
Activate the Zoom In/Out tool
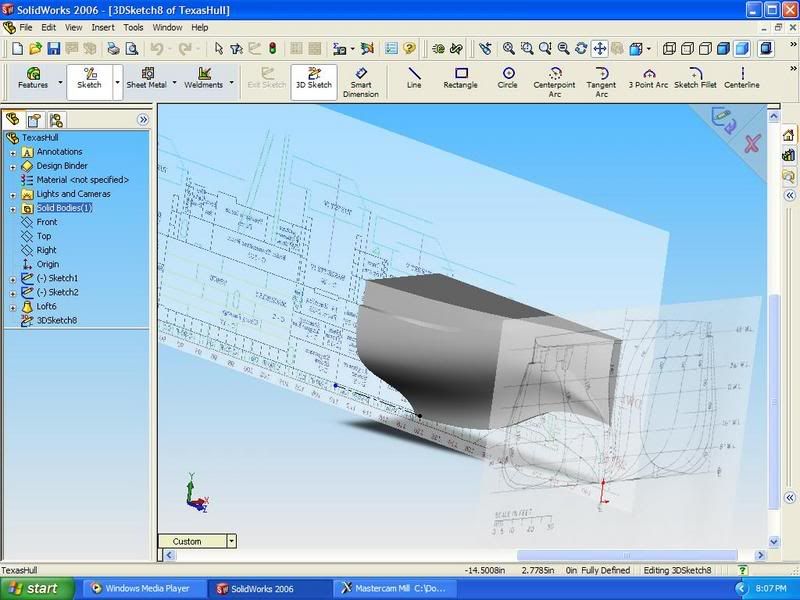pos(545,49)
